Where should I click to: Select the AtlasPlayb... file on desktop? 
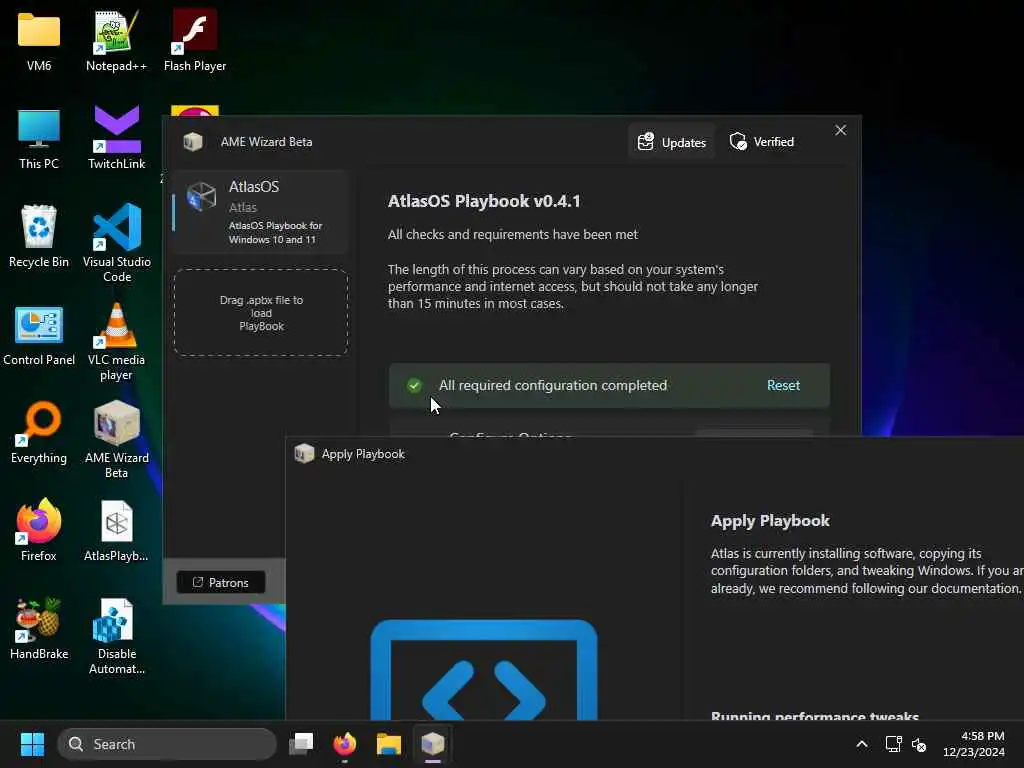pyautogui.click(x=116, y=530)
